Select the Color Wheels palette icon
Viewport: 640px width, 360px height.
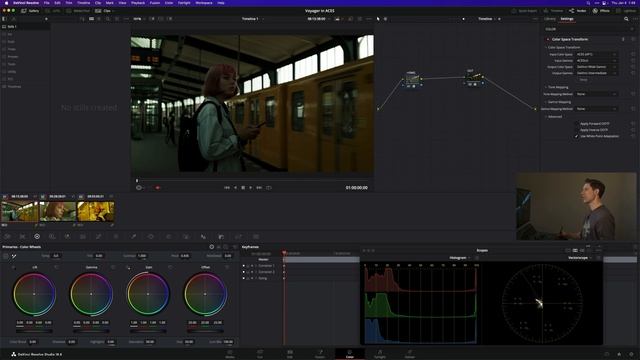(x=37, y=237)
